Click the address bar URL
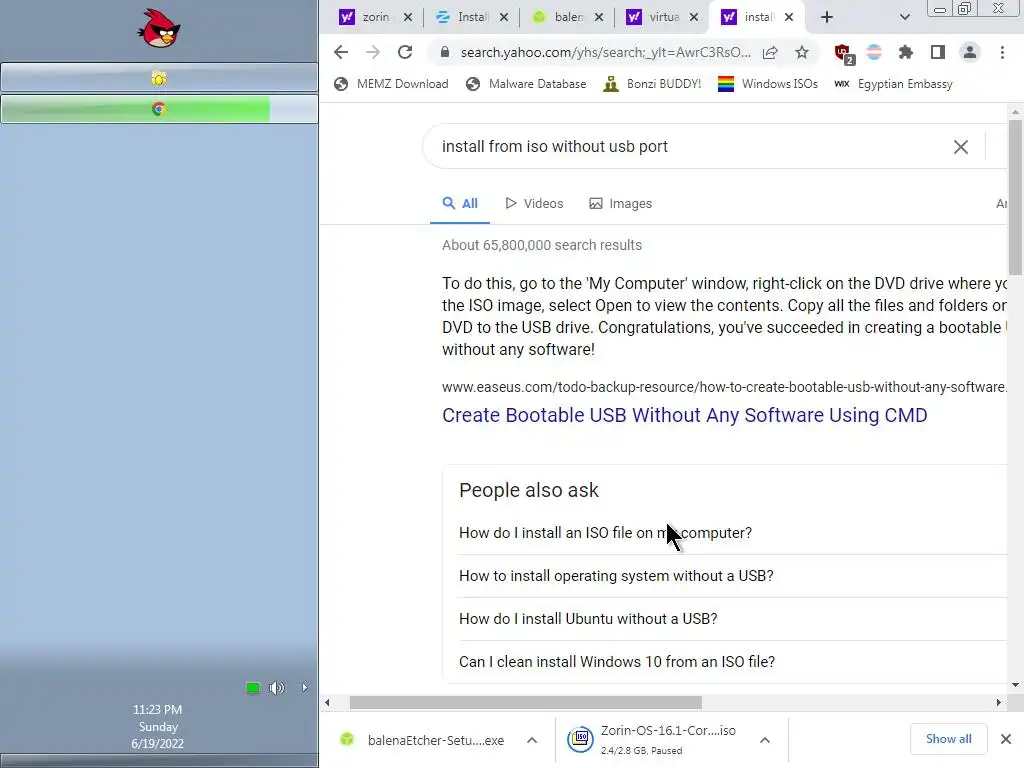1024x768 pixels. coord(605,52)
